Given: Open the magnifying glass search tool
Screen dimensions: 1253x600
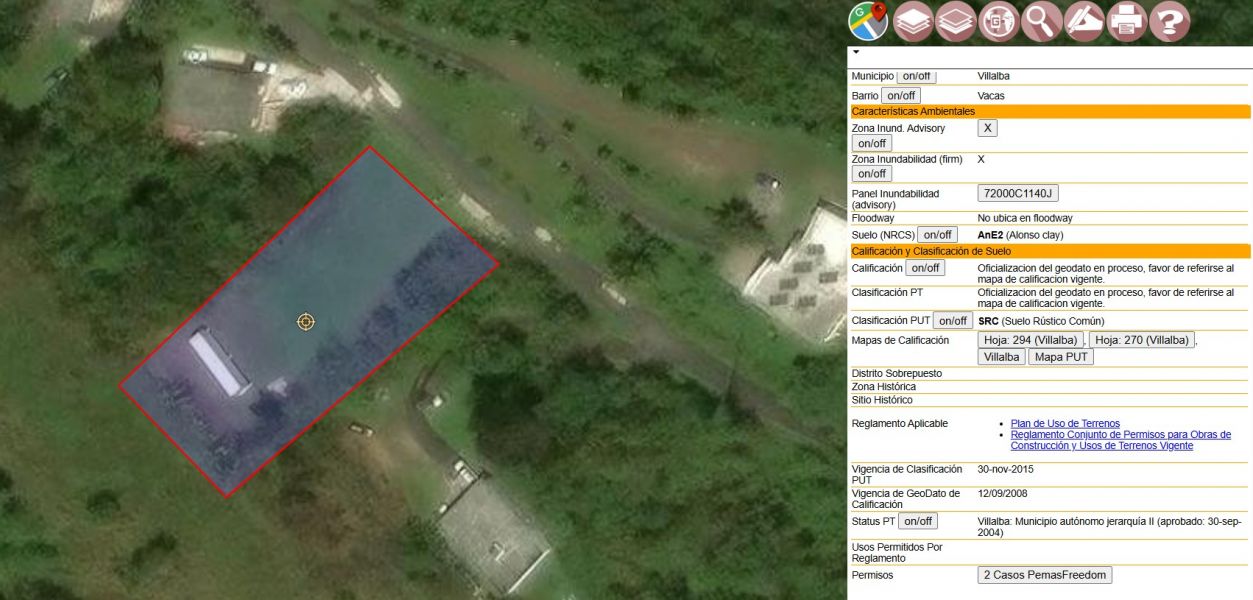Looking at the screenshot, I should point(1041,21).
